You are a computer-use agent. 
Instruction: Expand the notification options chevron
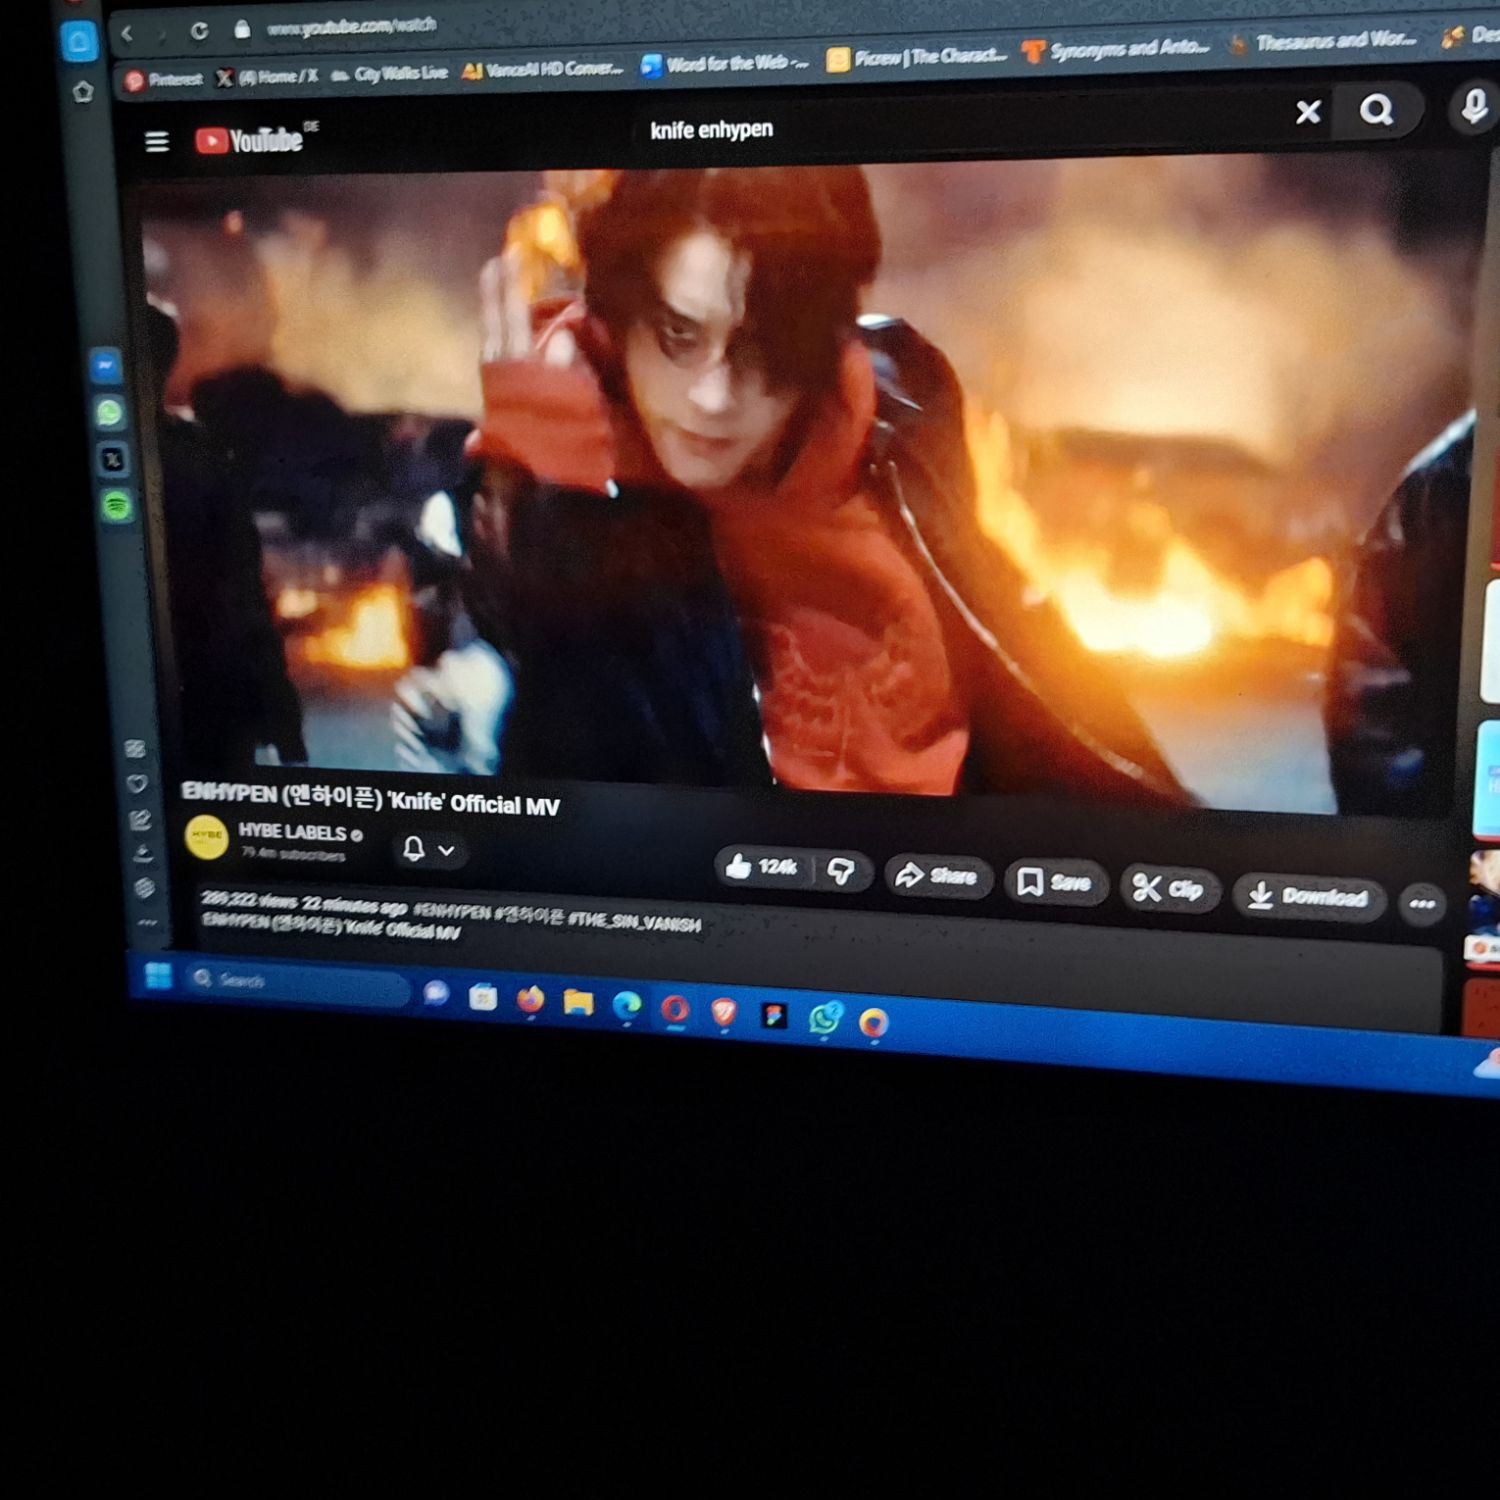tap(447, 850)
